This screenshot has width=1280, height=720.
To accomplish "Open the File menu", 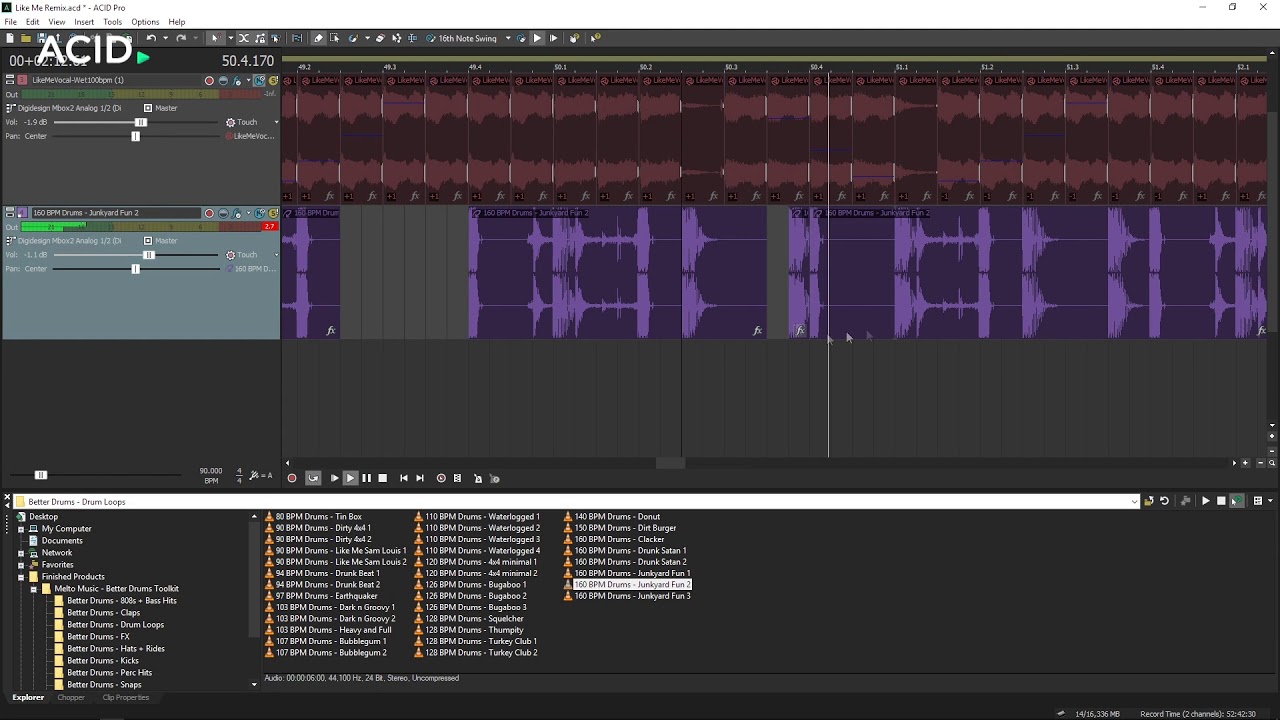I will 10,22.
